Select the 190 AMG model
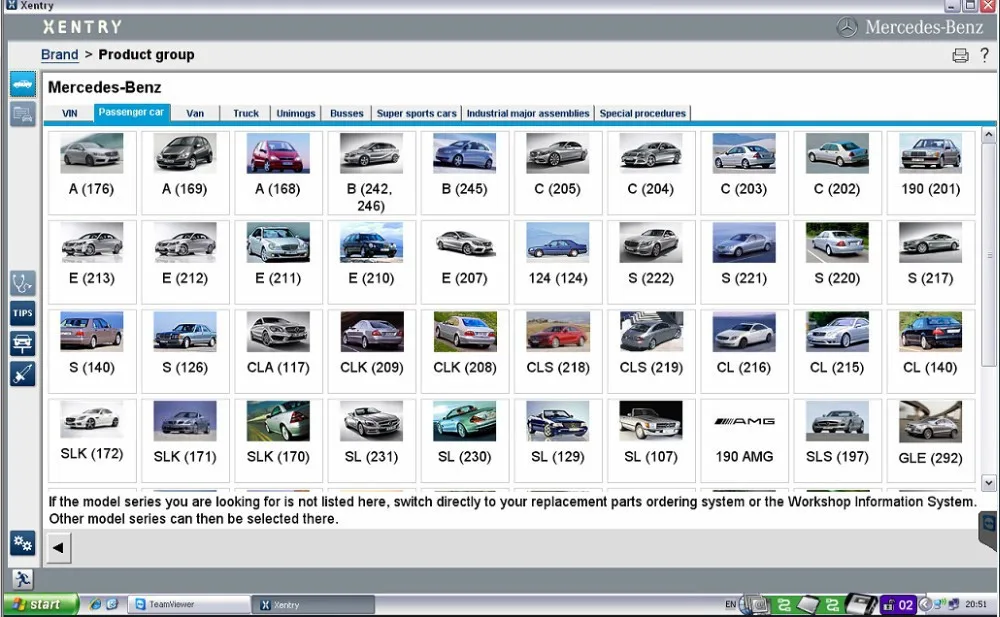Screen dimensions: 1000x617 click(744, 440)
